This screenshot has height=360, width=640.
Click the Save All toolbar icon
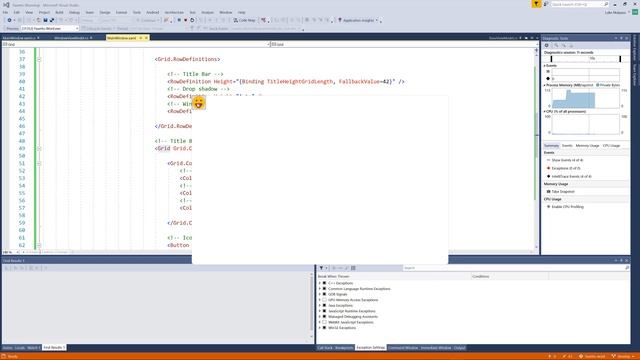click(52, 20)
